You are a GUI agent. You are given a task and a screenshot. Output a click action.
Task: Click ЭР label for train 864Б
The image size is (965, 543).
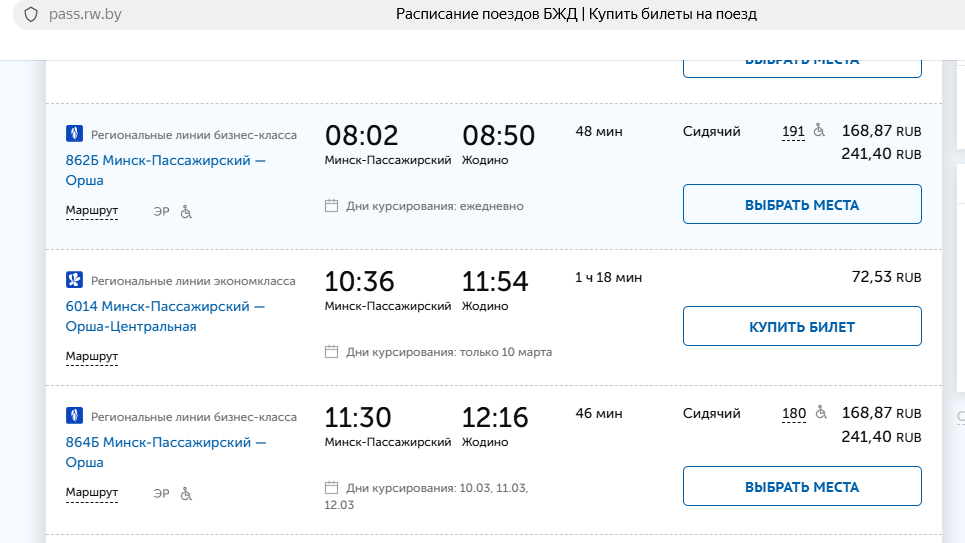pos(161,493)
